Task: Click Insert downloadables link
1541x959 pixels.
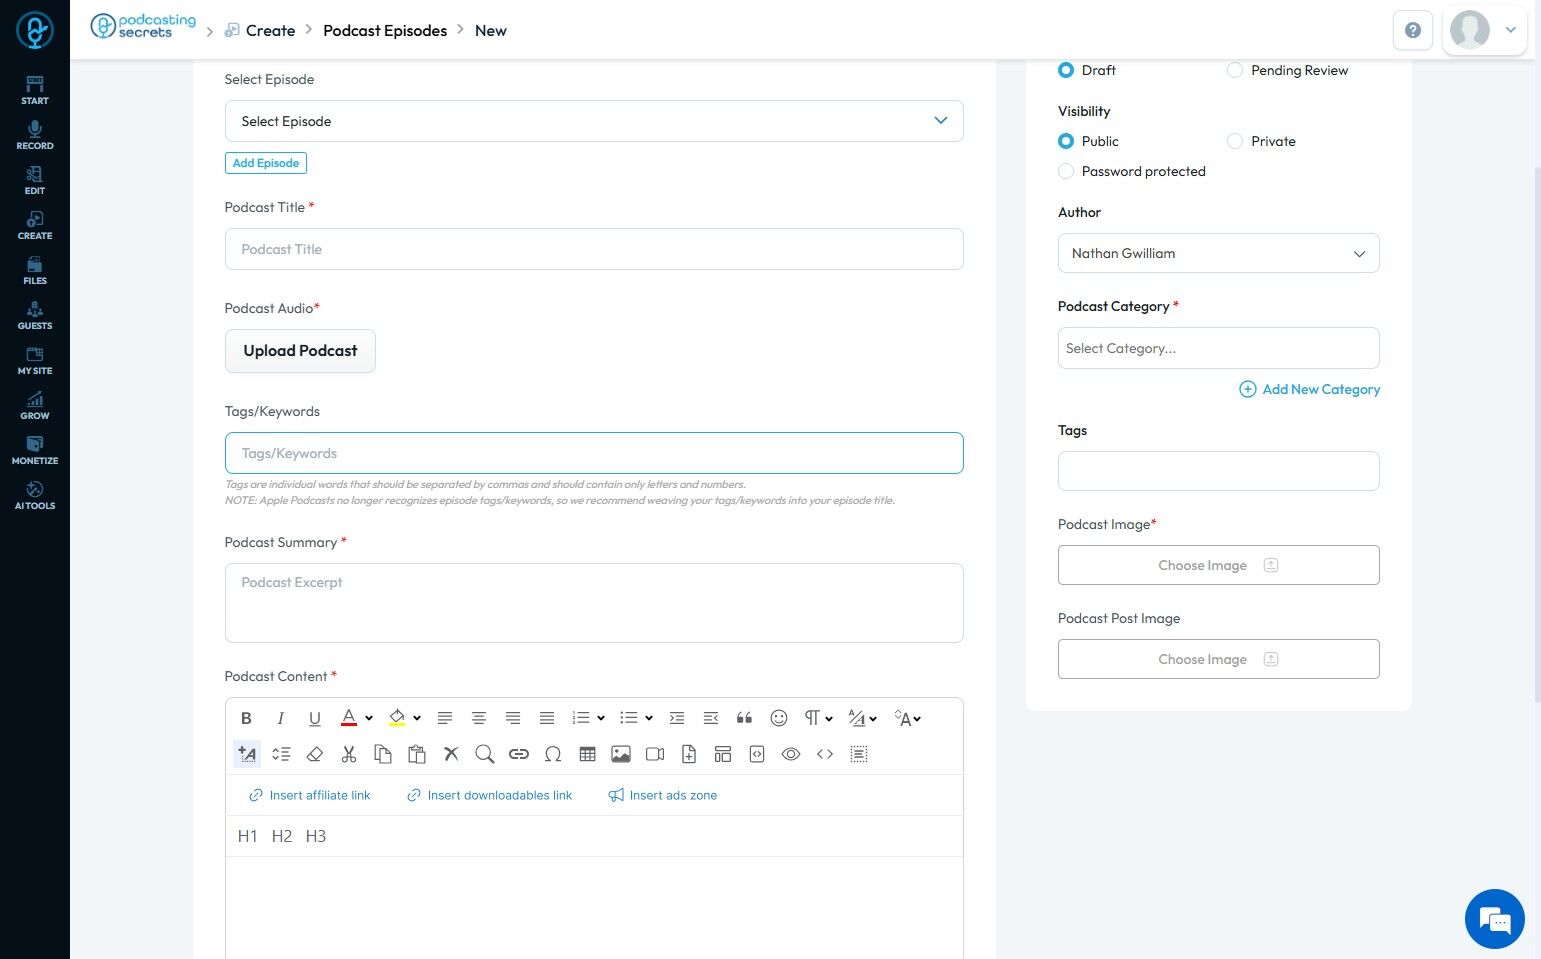Action: [x=490, y=795]
